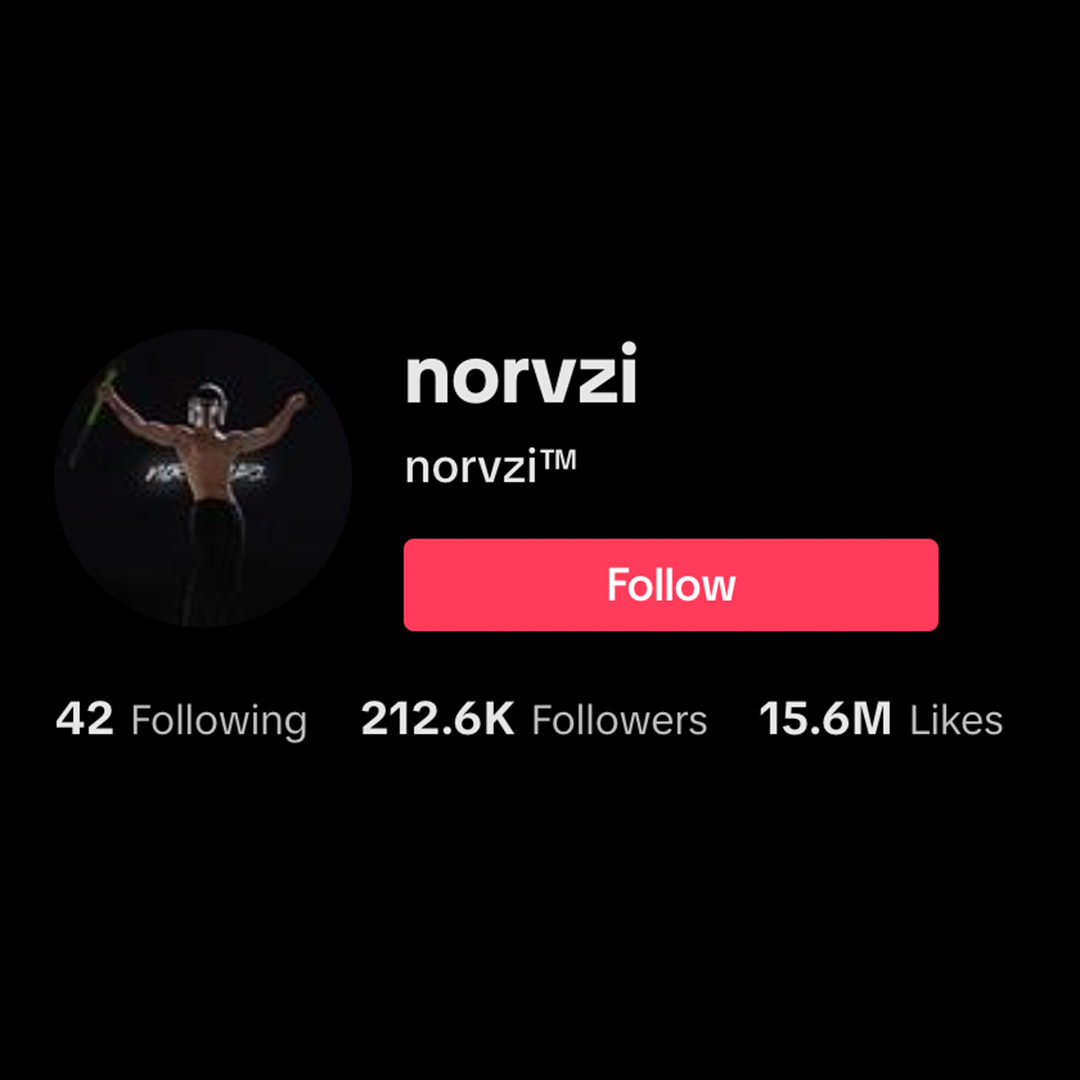Screen dimensions: 1080x1080
Task: Open the norvzi circular profile picture
Action: tap(203, 478)
